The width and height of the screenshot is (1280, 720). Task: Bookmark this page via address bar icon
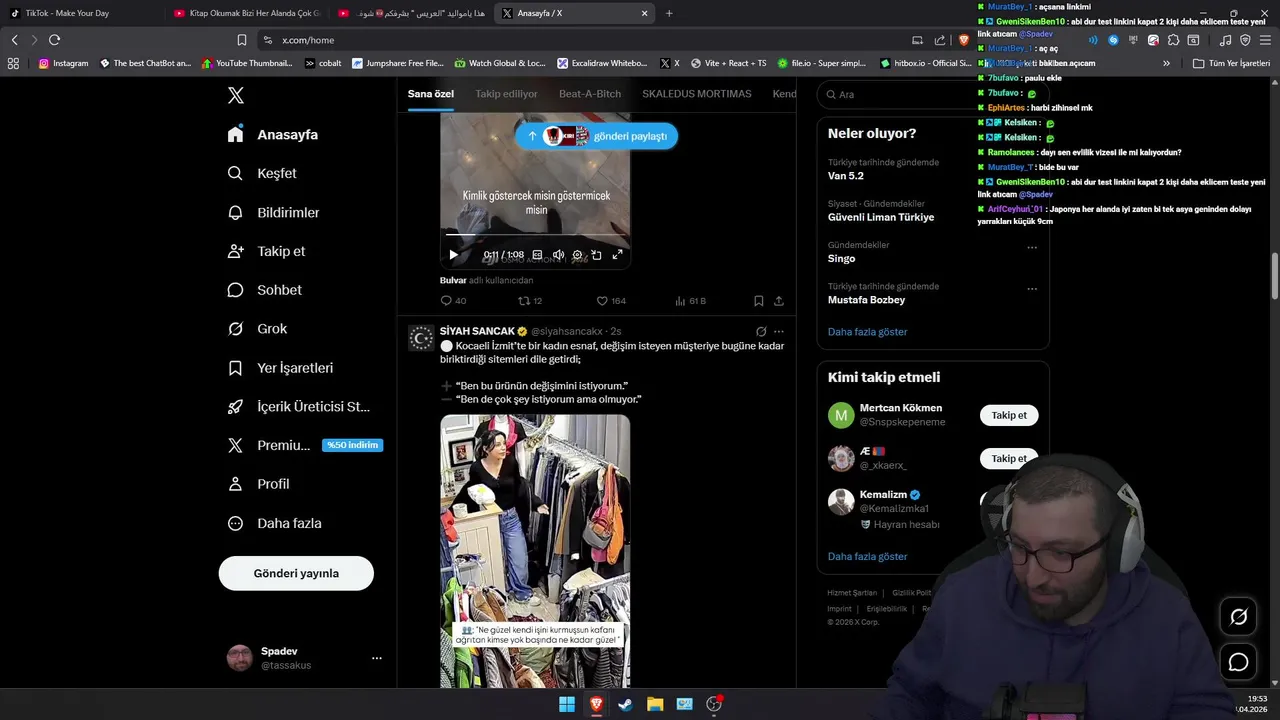click(x=241, y=40)
